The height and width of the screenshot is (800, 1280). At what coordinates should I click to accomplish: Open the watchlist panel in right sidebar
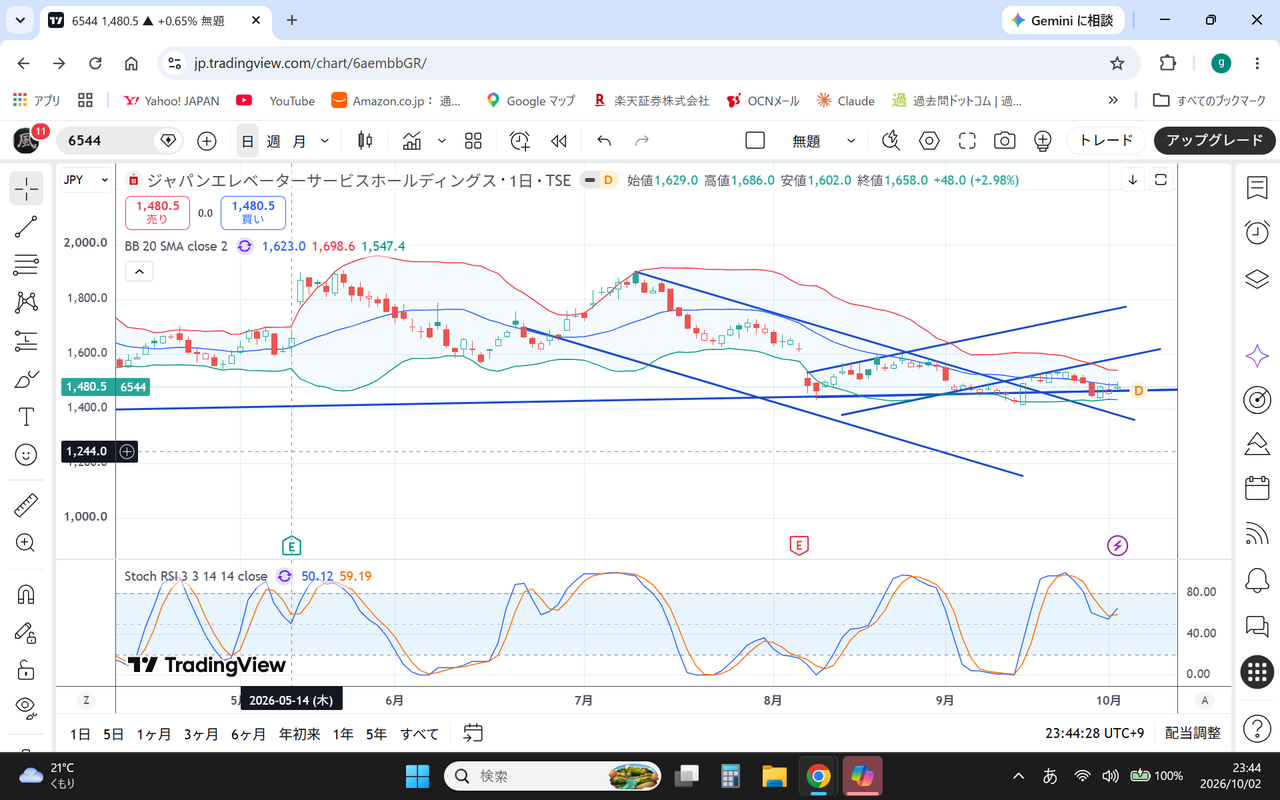[x=1257, y=187]
